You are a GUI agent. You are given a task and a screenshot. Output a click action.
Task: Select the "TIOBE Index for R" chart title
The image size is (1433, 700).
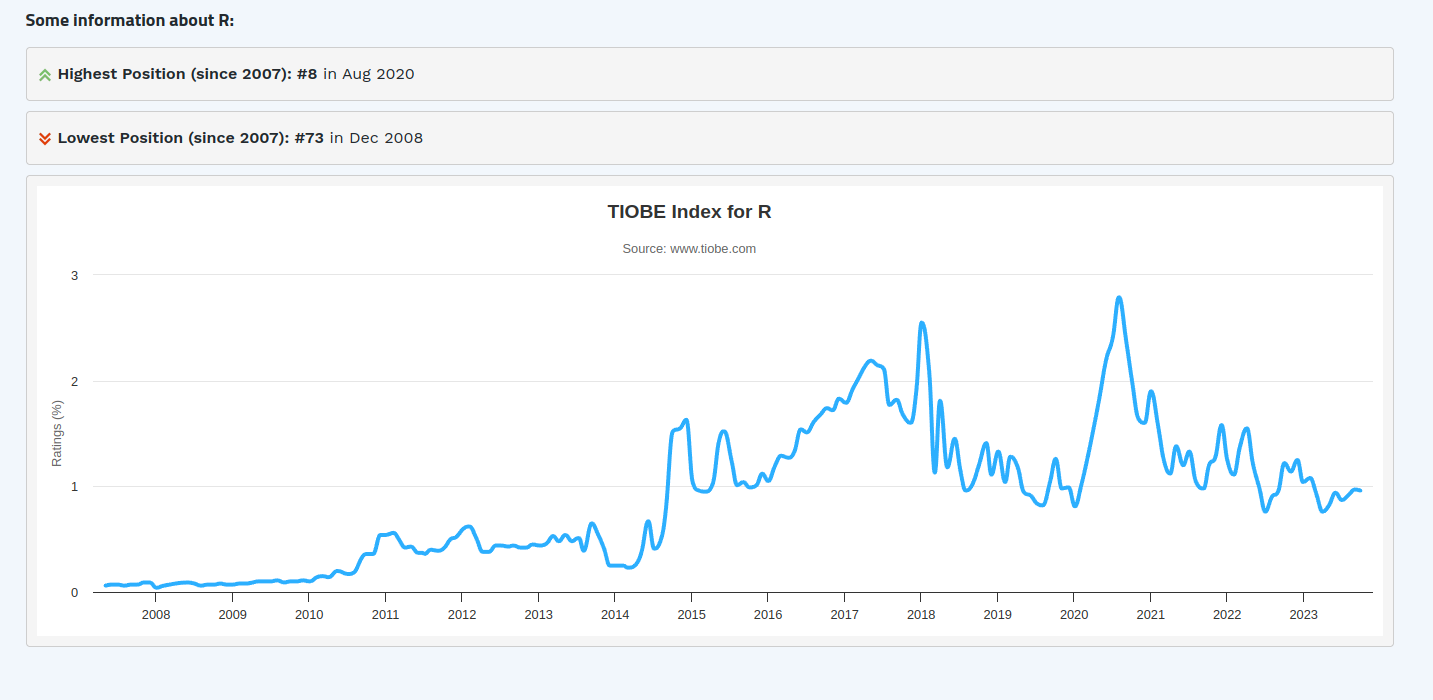(692, 212)
